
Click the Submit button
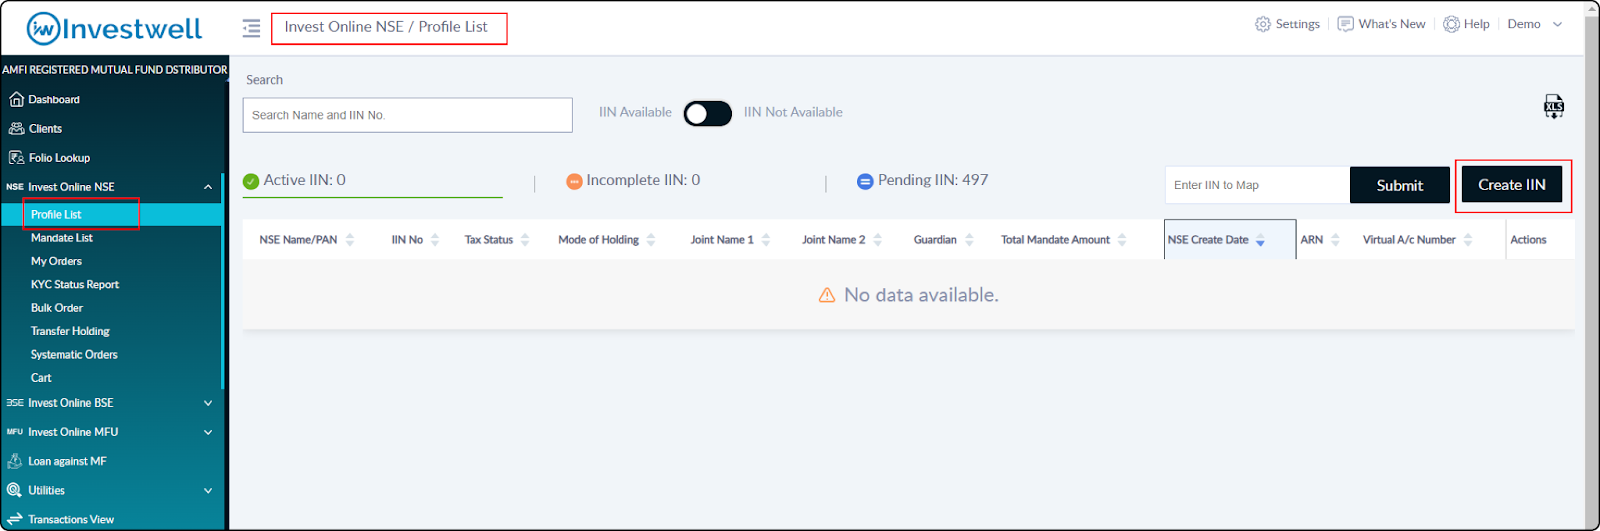click(1399, 185)
